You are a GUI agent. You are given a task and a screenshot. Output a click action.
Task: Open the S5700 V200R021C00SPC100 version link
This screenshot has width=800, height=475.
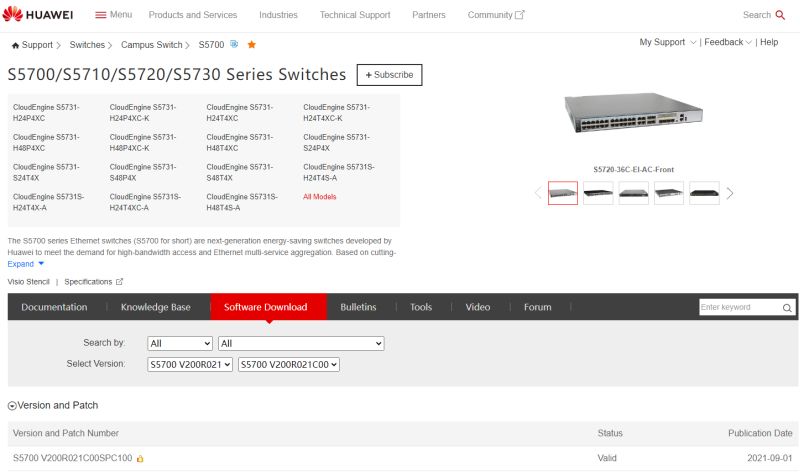[72, 458]
